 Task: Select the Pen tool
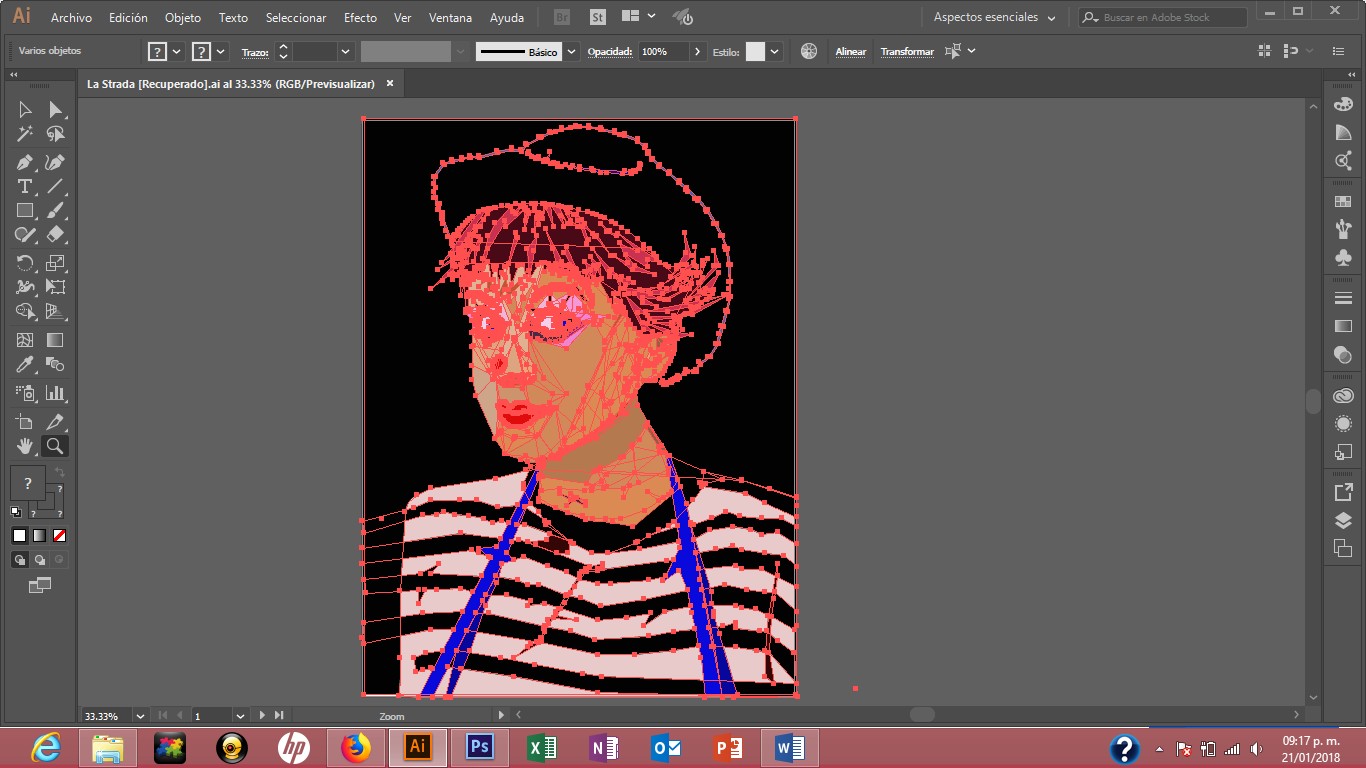point(25,162)
